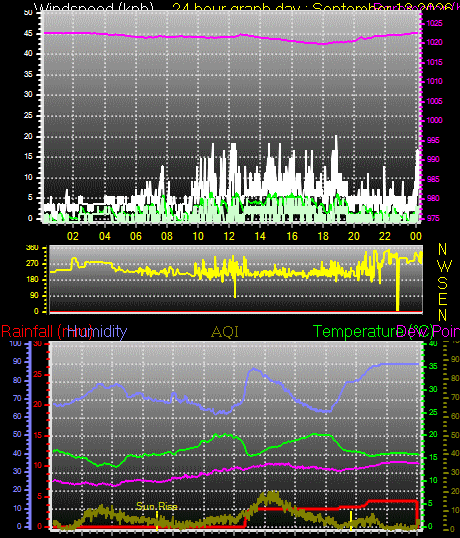The image size is (460, 538).
Task: Click 35 on the green temperature axis
Action: point(433,366)
